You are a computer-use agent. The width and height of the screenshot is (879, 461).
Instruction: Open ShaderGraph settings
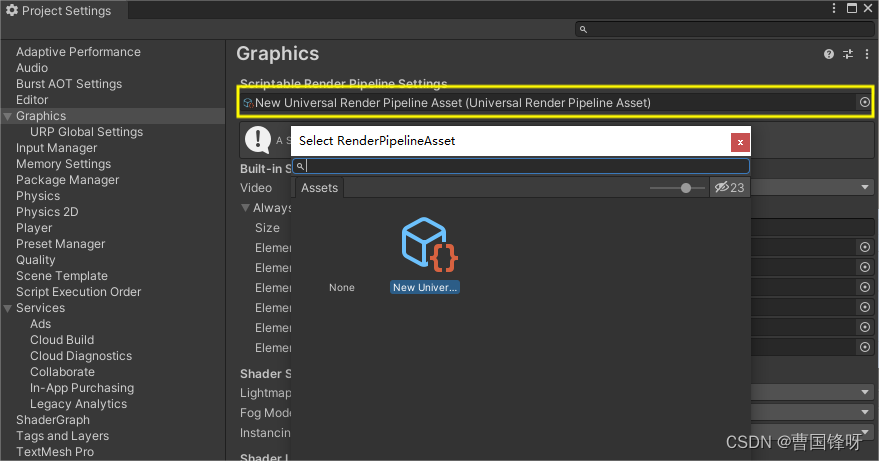(x=53, y=420)
